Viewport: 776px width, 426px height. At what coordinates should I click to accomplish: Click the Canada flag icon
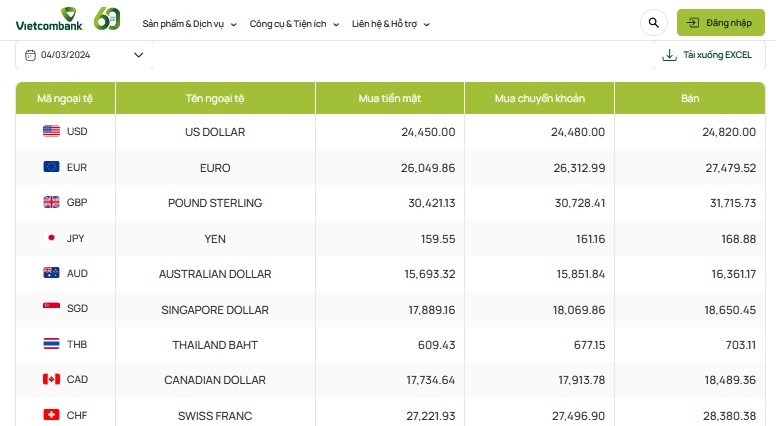[x=52, y=380]
